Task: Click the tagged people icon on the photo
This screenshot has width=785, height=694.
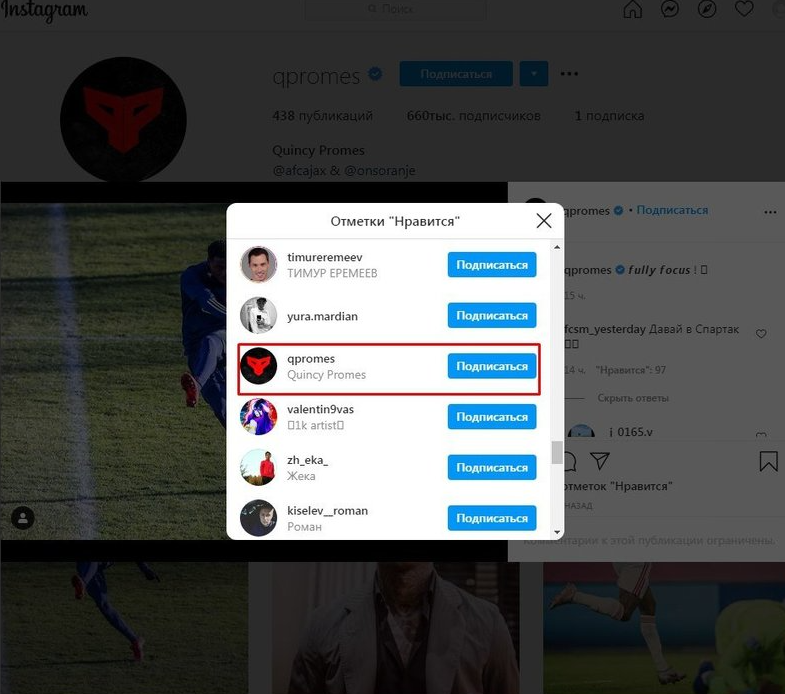Action: [x=23, y=518]
